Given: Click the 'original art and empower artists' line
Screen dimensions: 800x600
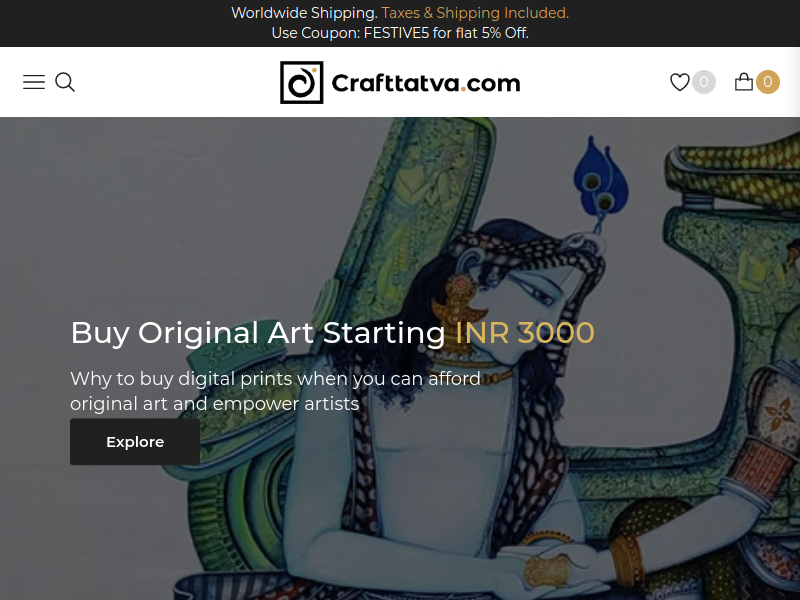Looking at the screenshot, I should [215, 404].
